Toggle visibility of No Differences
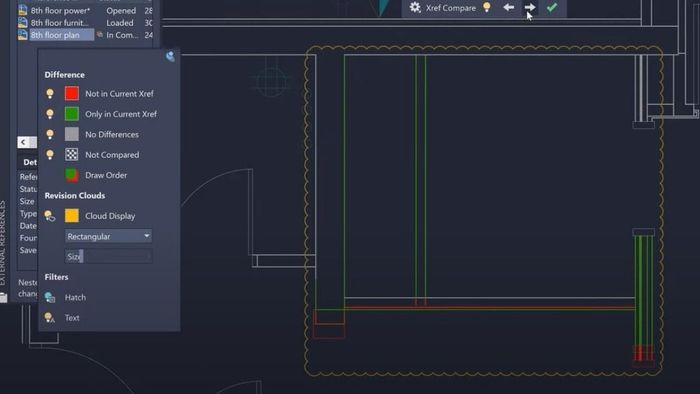The height and width of the screenshot is (394, 700). 50,134
